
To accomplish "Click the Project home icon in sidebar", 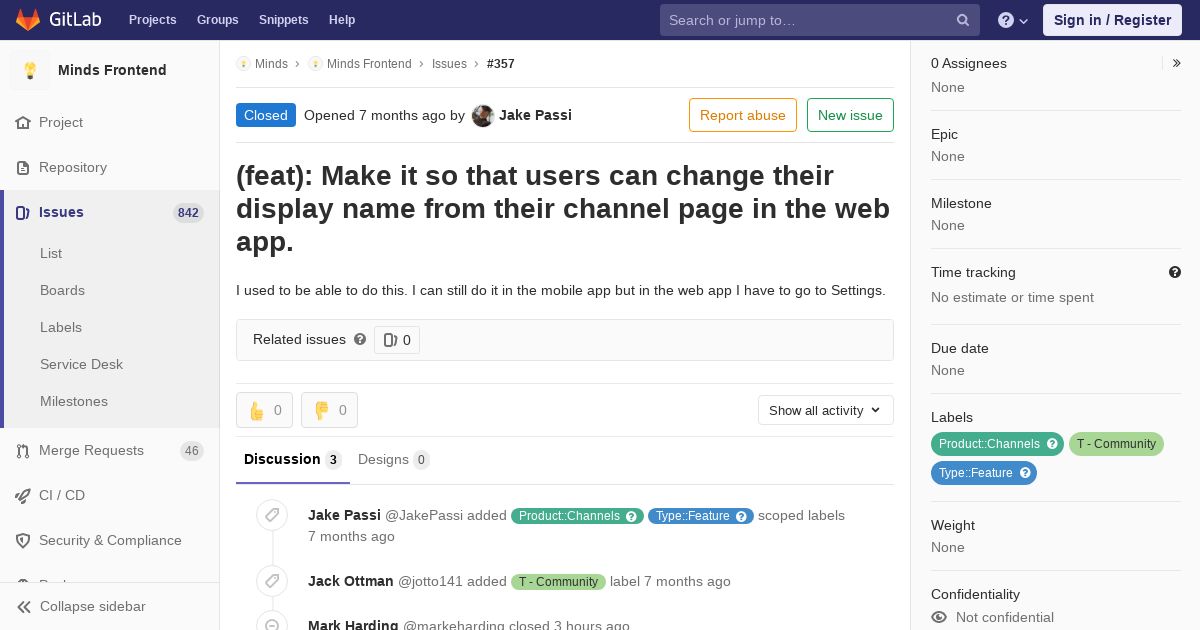I will [x=23, y=123].
